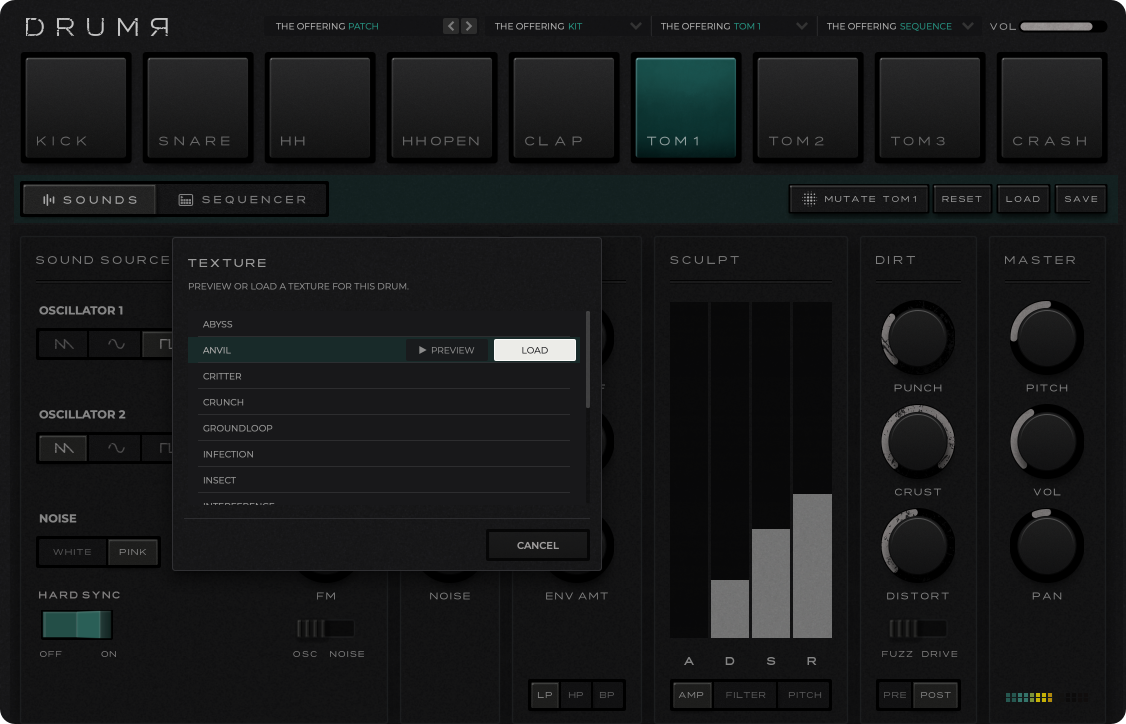Screen dimensions: 1126x724
Task: Set dirt routing to Post
Action: pyautogui.click(x=935, y=695)
